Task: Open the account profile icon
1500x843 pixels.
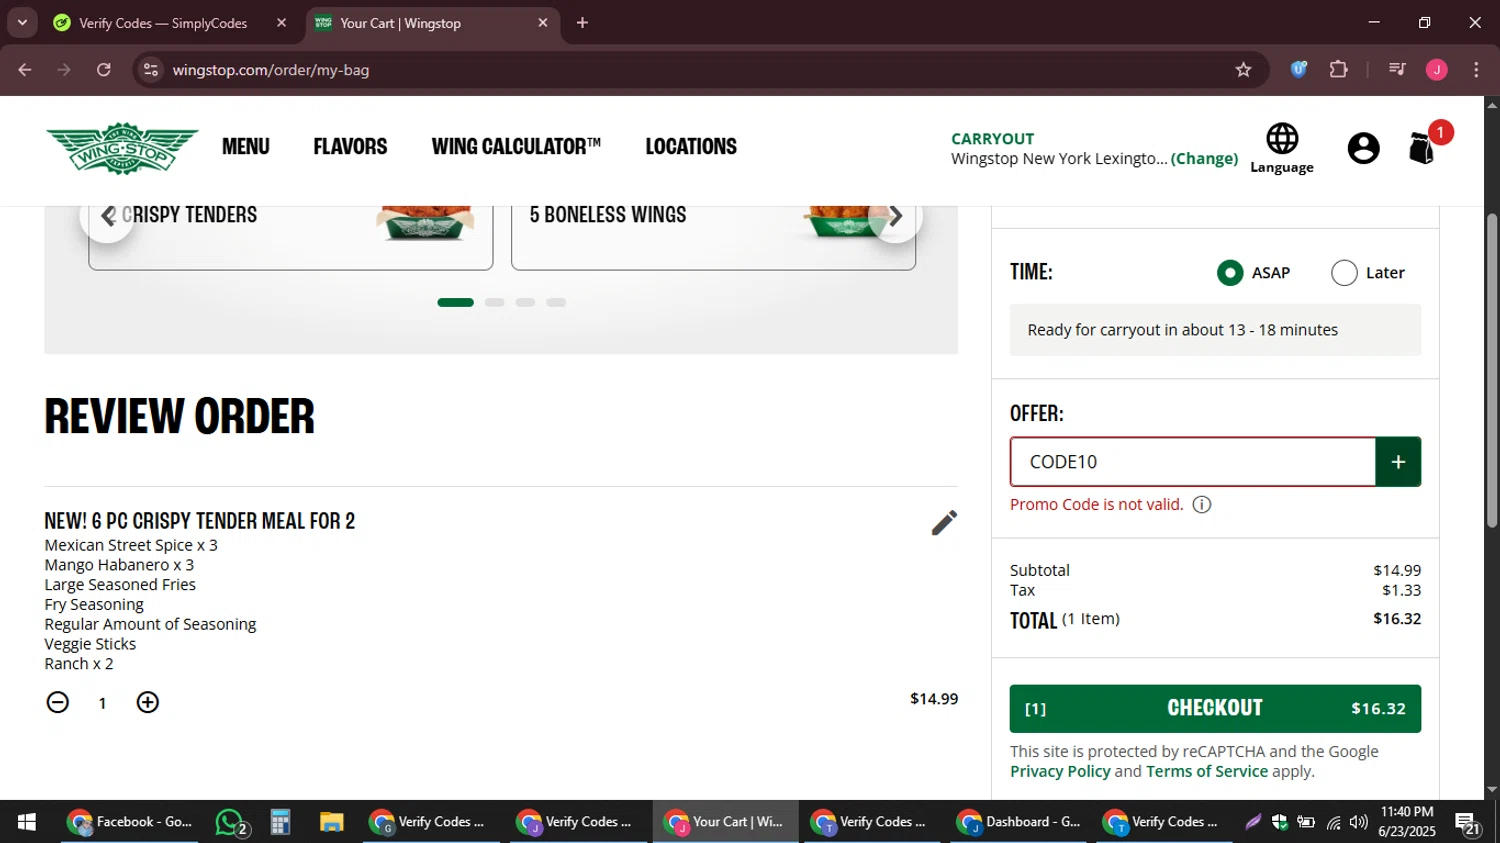Action: pos(1363,148)
